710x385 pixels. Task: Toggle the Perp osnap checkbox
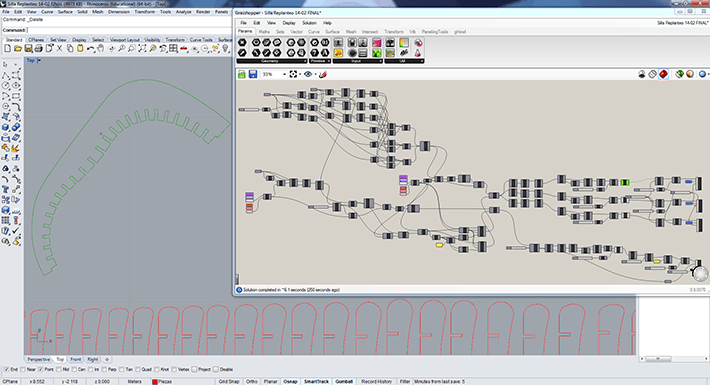point(105,370)
